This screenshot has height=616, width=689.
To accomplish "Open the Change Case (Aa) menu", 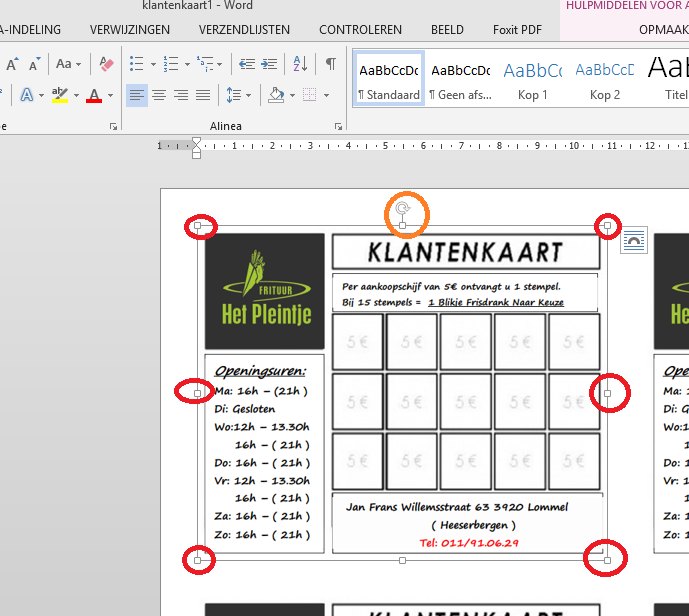I will tap(68, 64).
